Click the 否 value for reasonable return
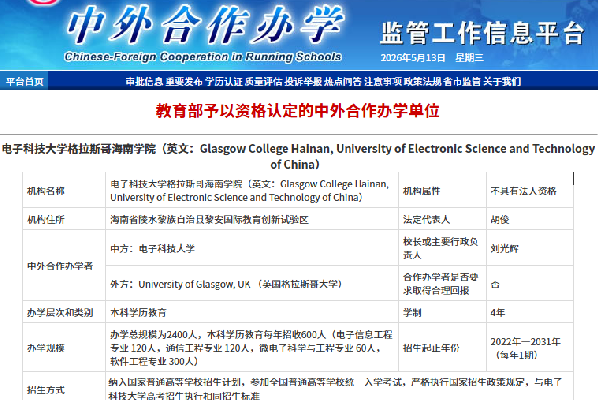Image resolution: width=600 pixels, height=400 pixels. tap(495, 285)
